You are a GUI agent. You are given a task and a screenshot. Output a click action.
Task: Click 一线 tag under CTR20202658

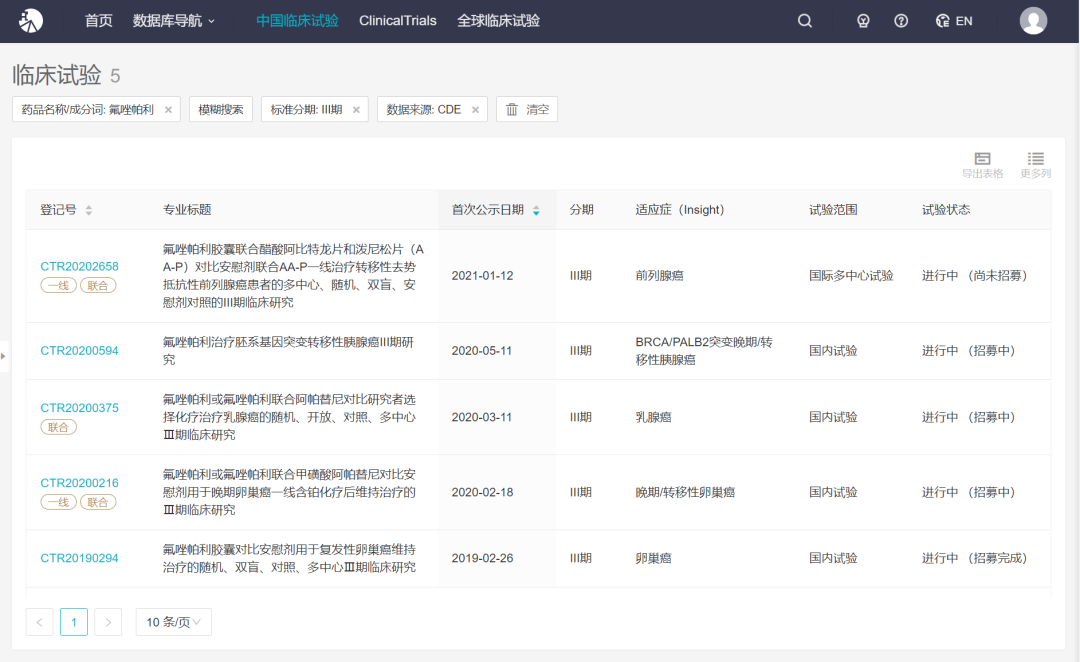point(59,285)
